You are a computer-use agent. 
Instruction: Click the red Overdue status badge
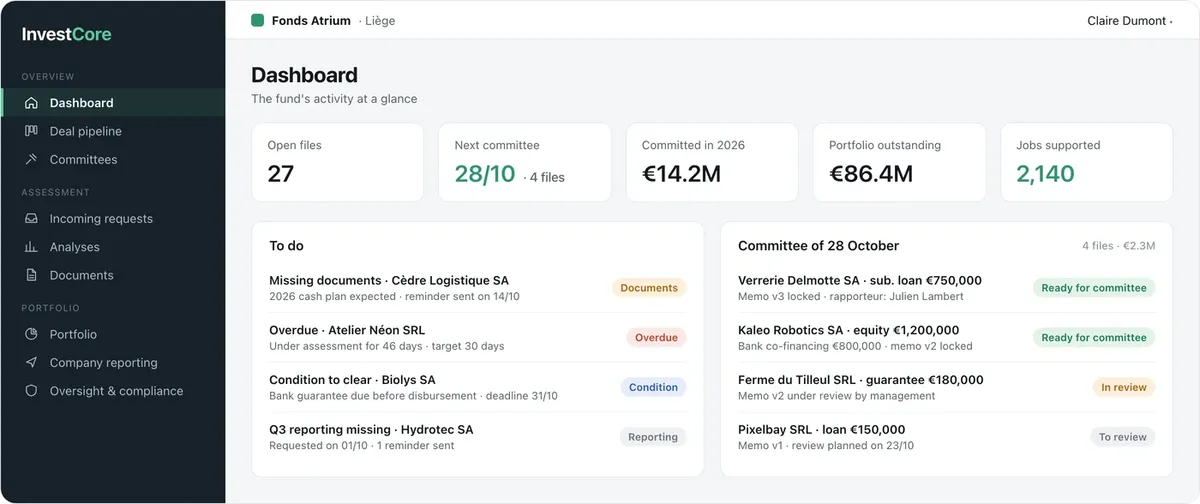click(656, 338)
